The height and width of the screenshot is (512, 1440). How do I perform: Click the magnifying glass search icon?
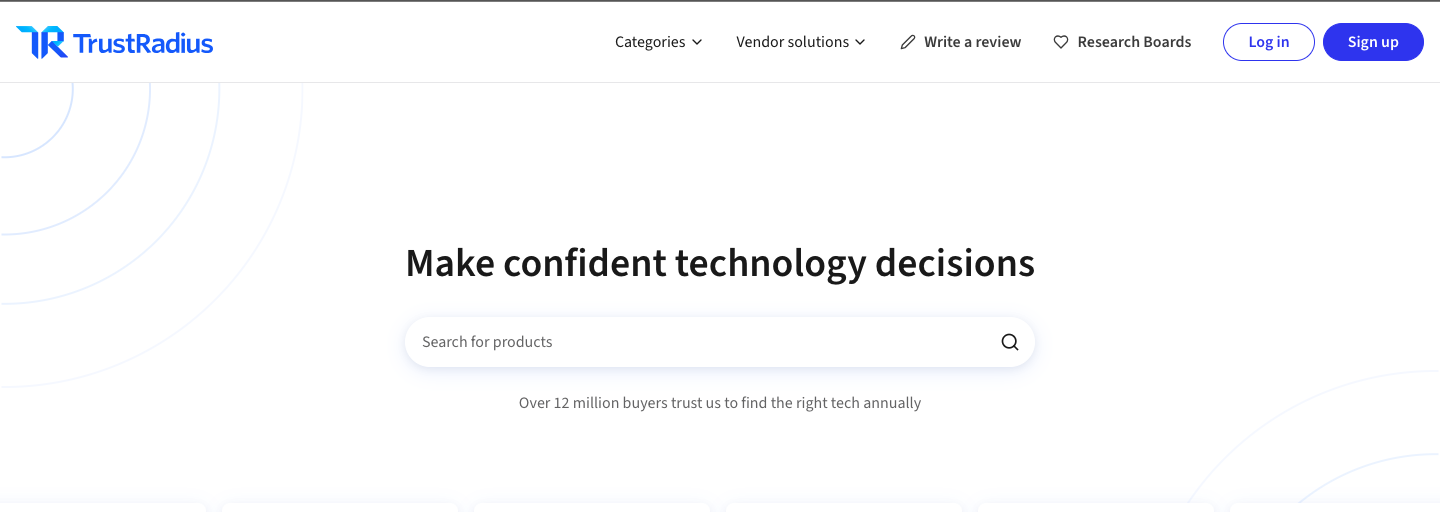[1010, 342]
